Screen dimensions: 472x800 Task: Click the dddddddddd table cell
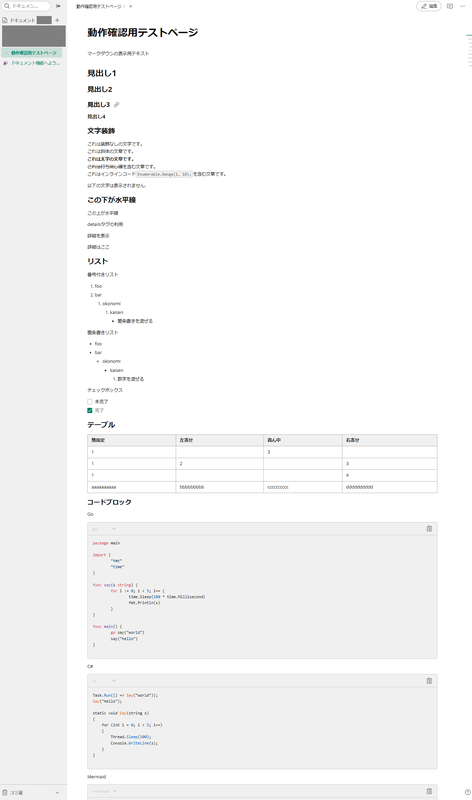tap(390, 487)
